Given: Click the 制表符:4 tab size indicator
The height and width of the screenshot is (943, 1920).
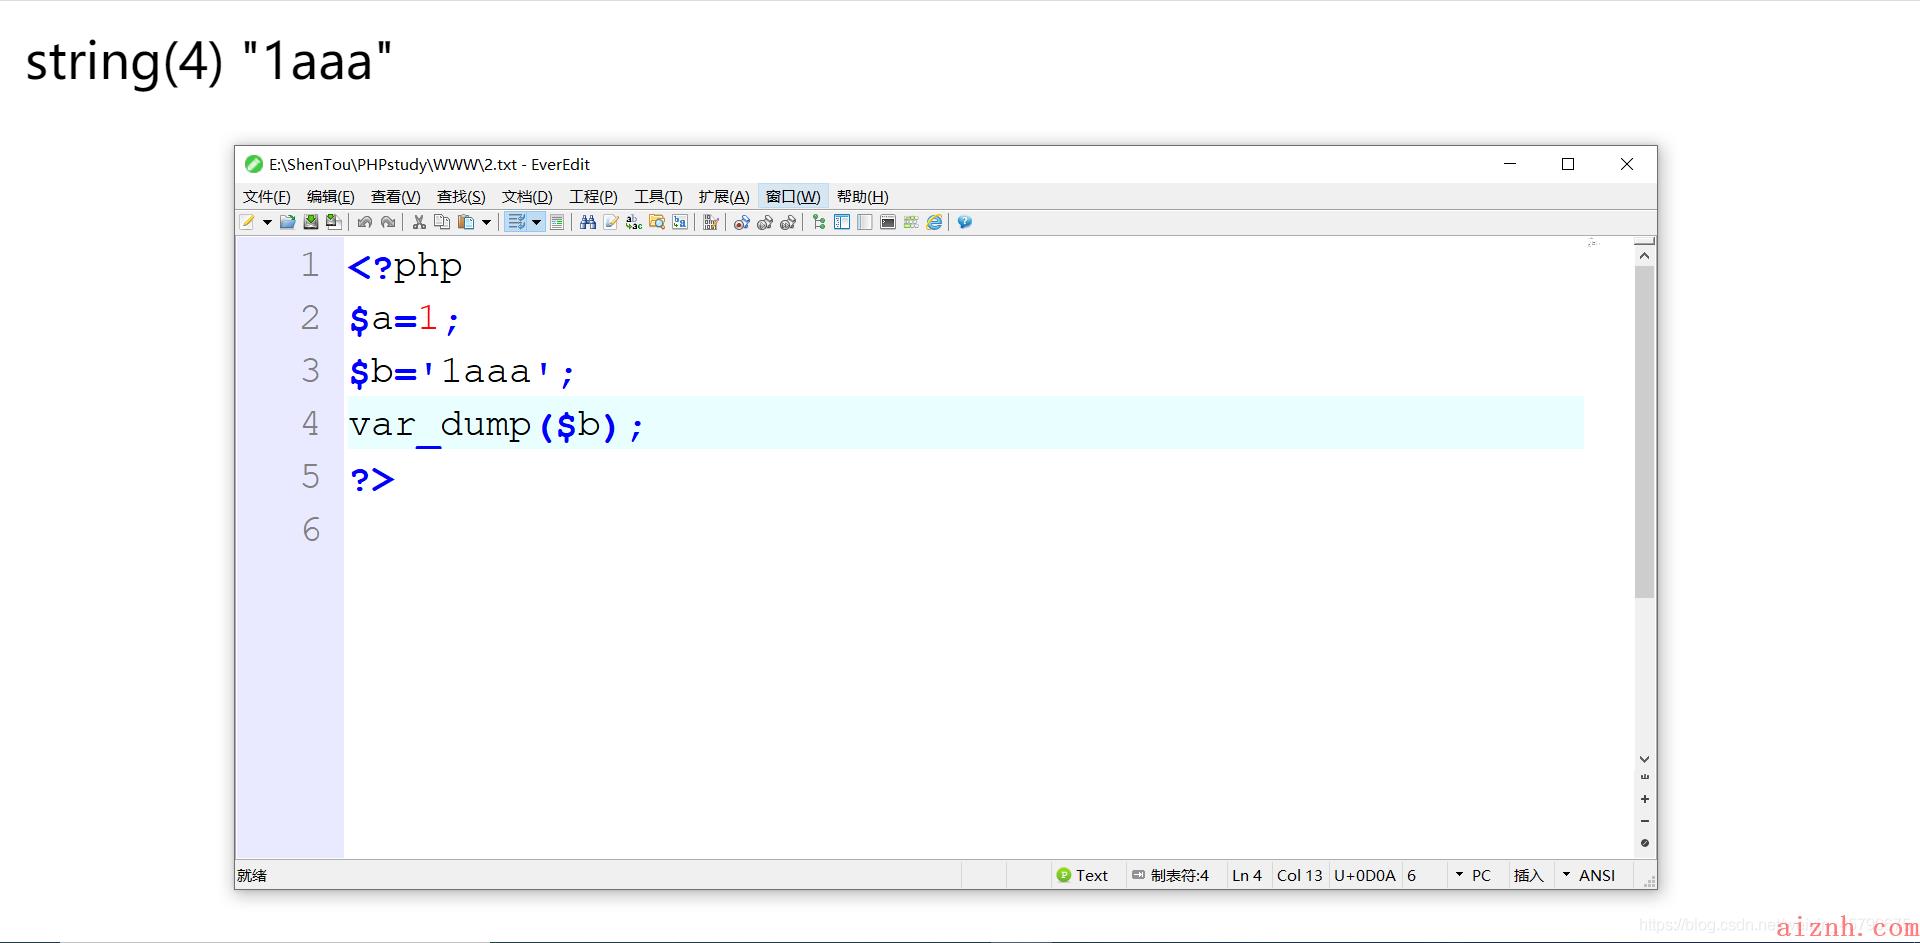Looking at the screenshot, I should (1171, 875).
